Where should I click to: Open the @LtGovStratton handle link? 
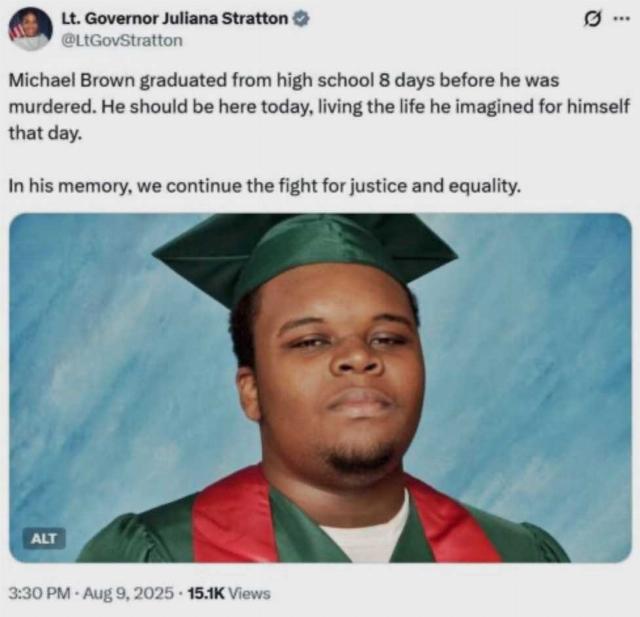pyautogui.click(x=122, y=40)
